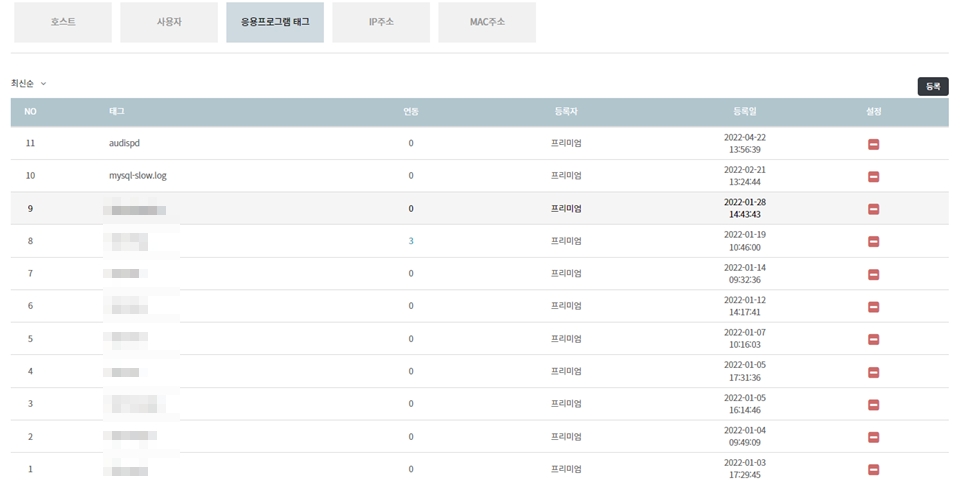This screenshot has width=960, height=480.
Task: Select the 응용프로그램 태그 tab
Action: pos(275,22)
